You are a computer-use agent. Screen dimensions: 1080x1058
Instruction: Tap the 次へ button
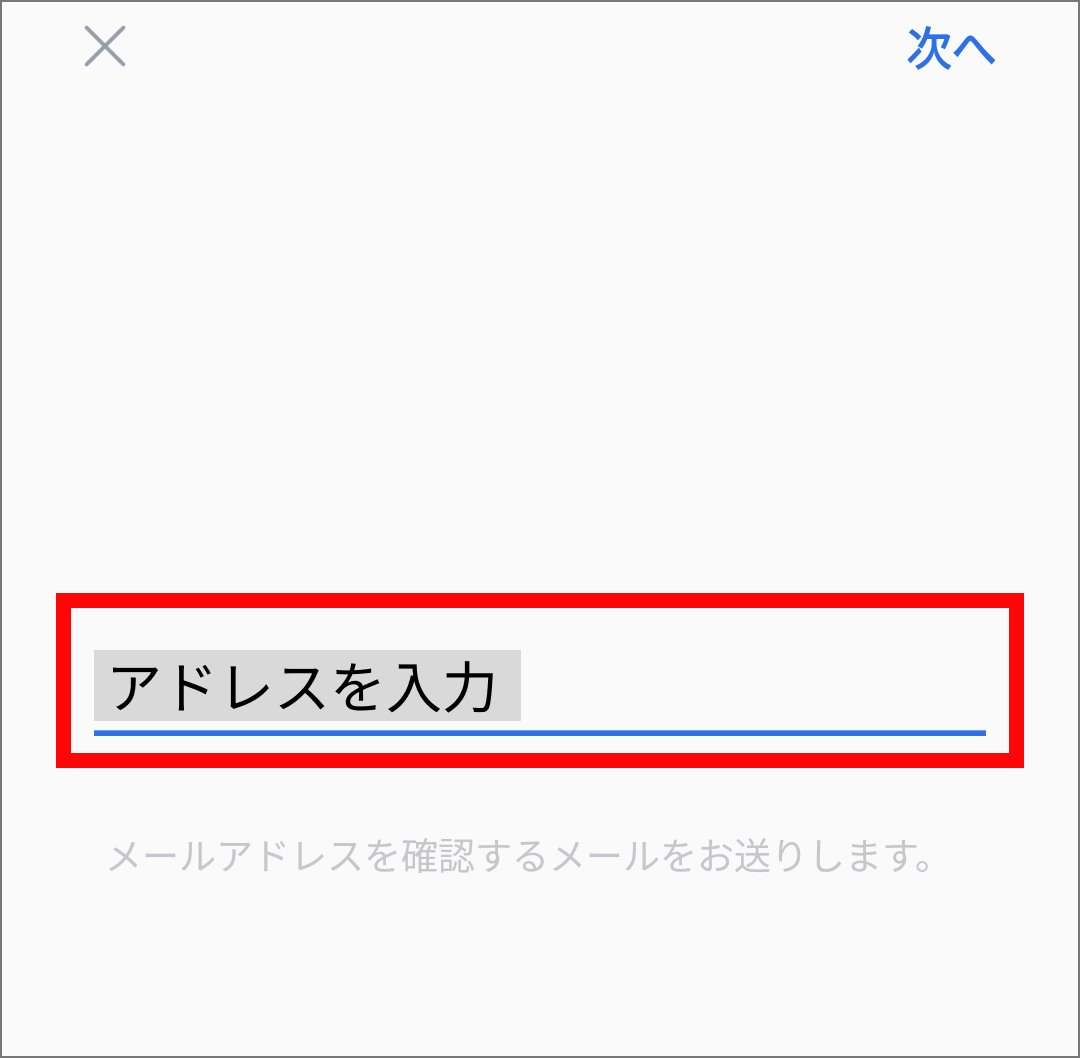pyautogui.click(x=951, y=48)
